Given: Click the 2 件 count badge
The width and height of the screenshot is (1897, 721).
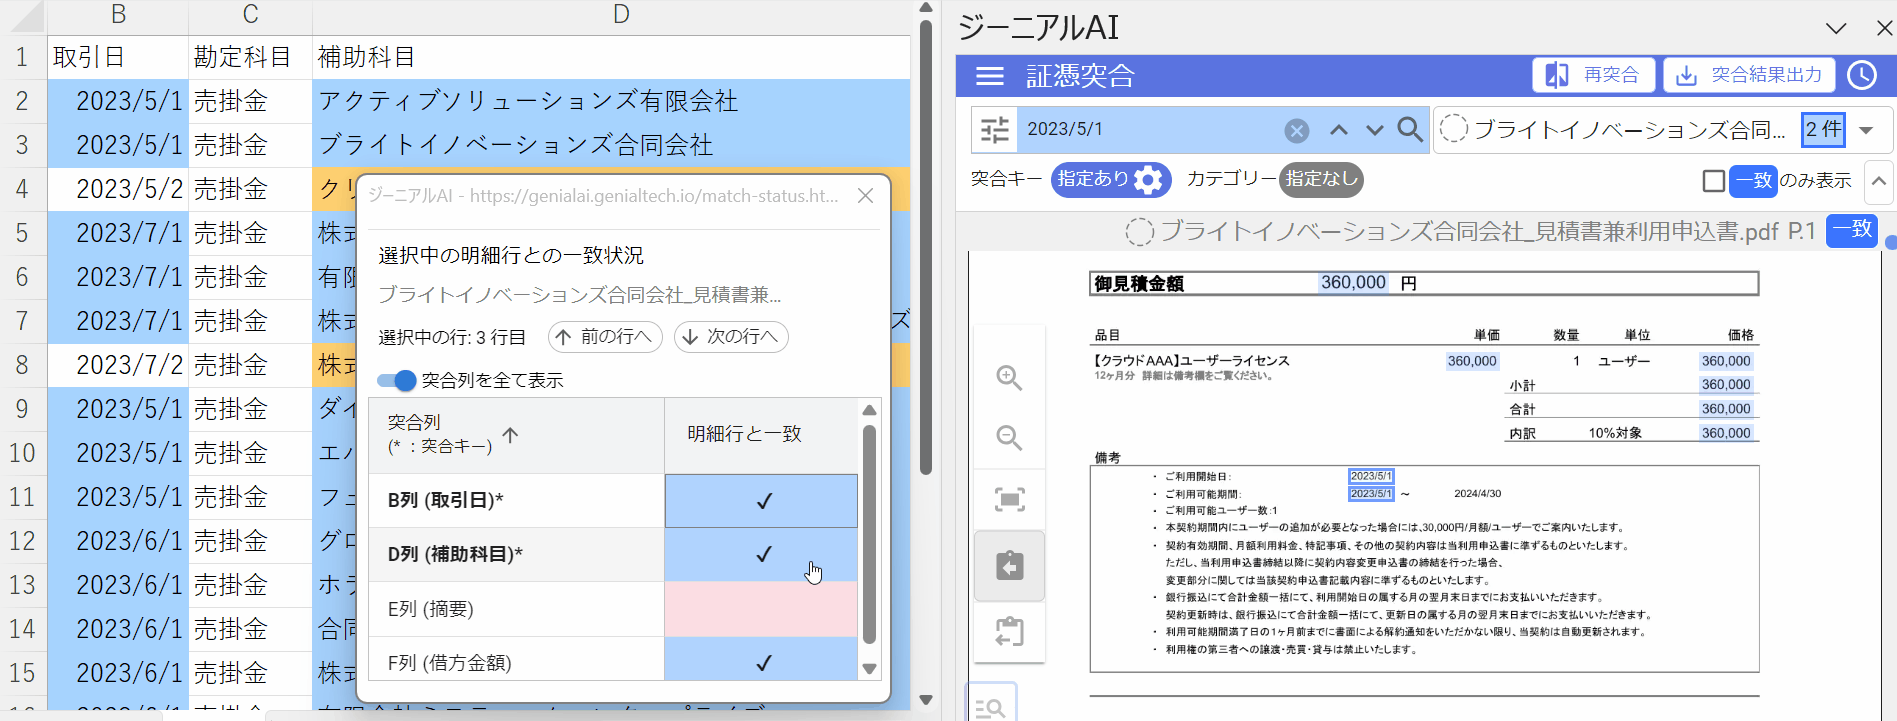Looking at the screenshot, I should pos(1823,129).
